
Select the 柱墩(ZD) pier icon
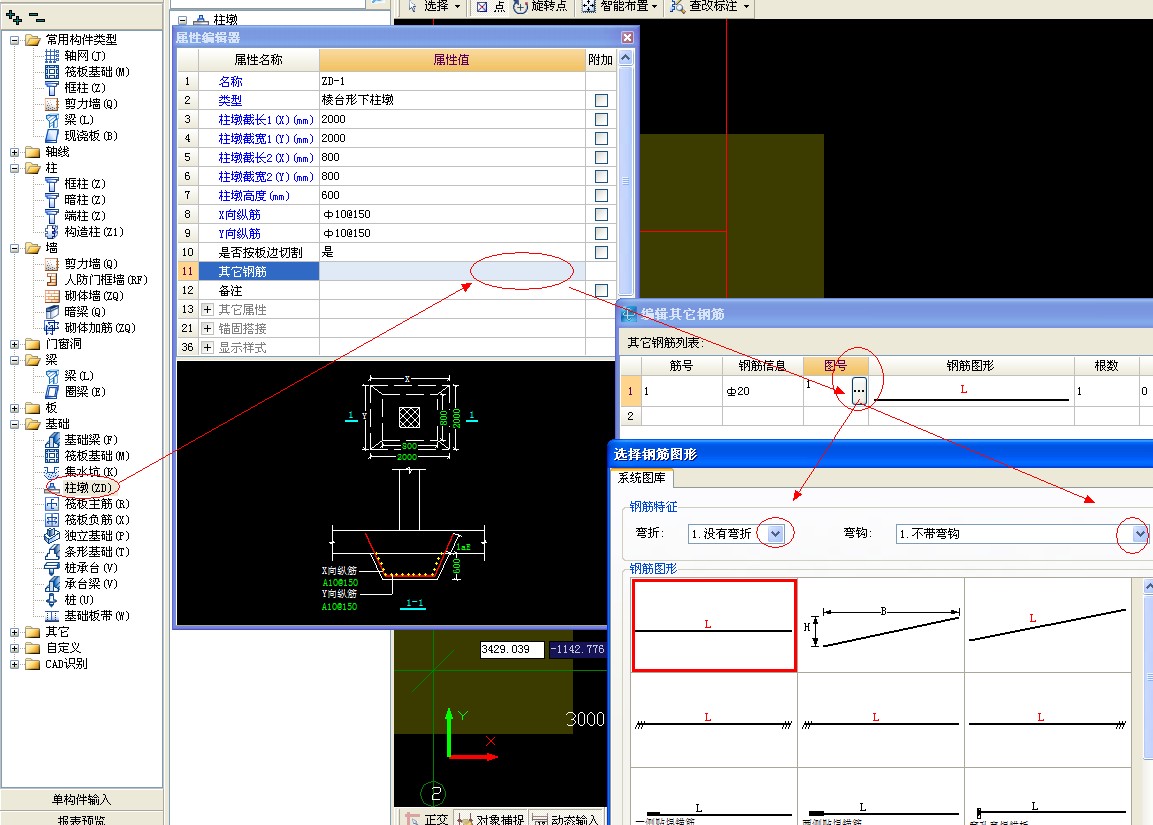pos(51,488)
